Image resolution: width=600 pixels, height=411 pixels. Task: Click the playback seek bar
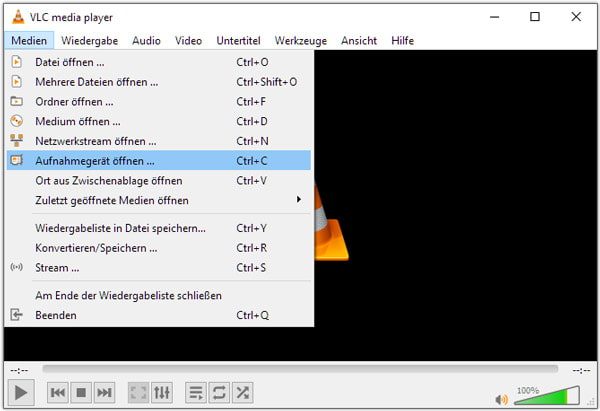300,369
